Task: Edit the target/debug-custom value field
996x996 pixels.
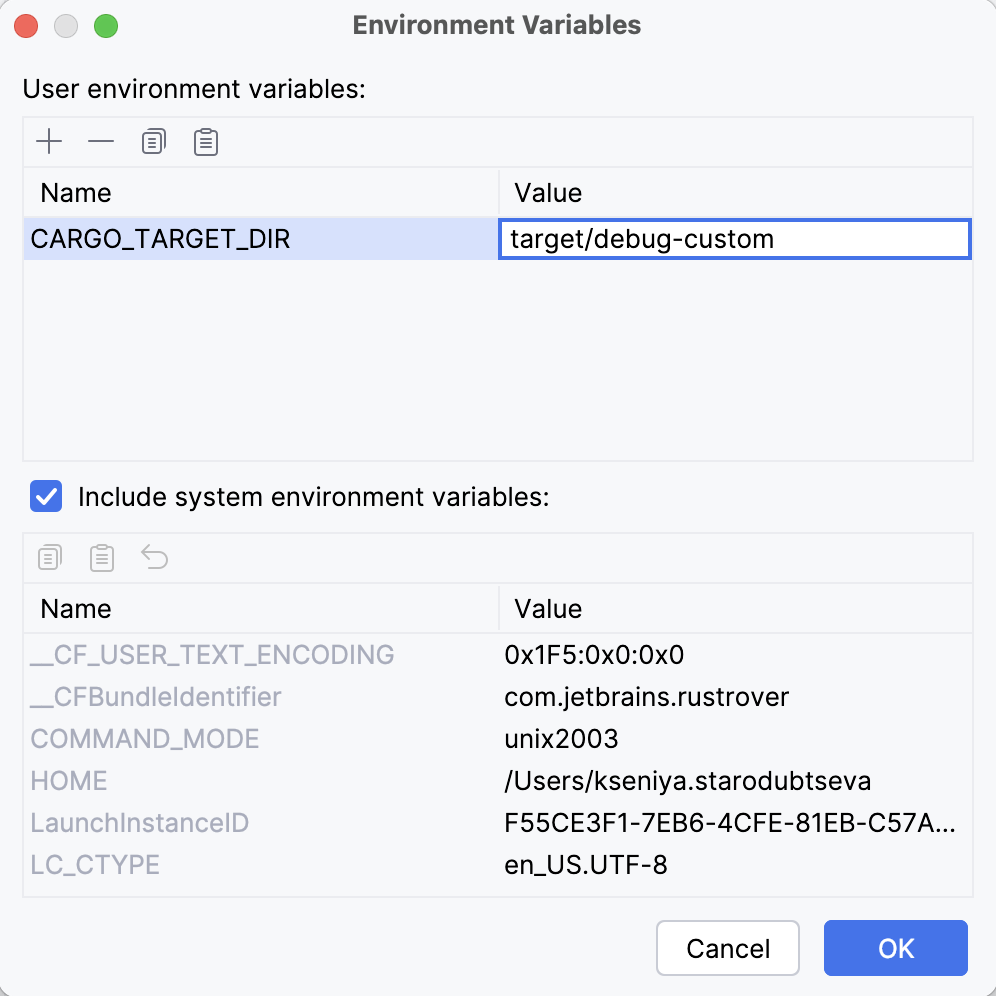Action: (x=735, y=238)
